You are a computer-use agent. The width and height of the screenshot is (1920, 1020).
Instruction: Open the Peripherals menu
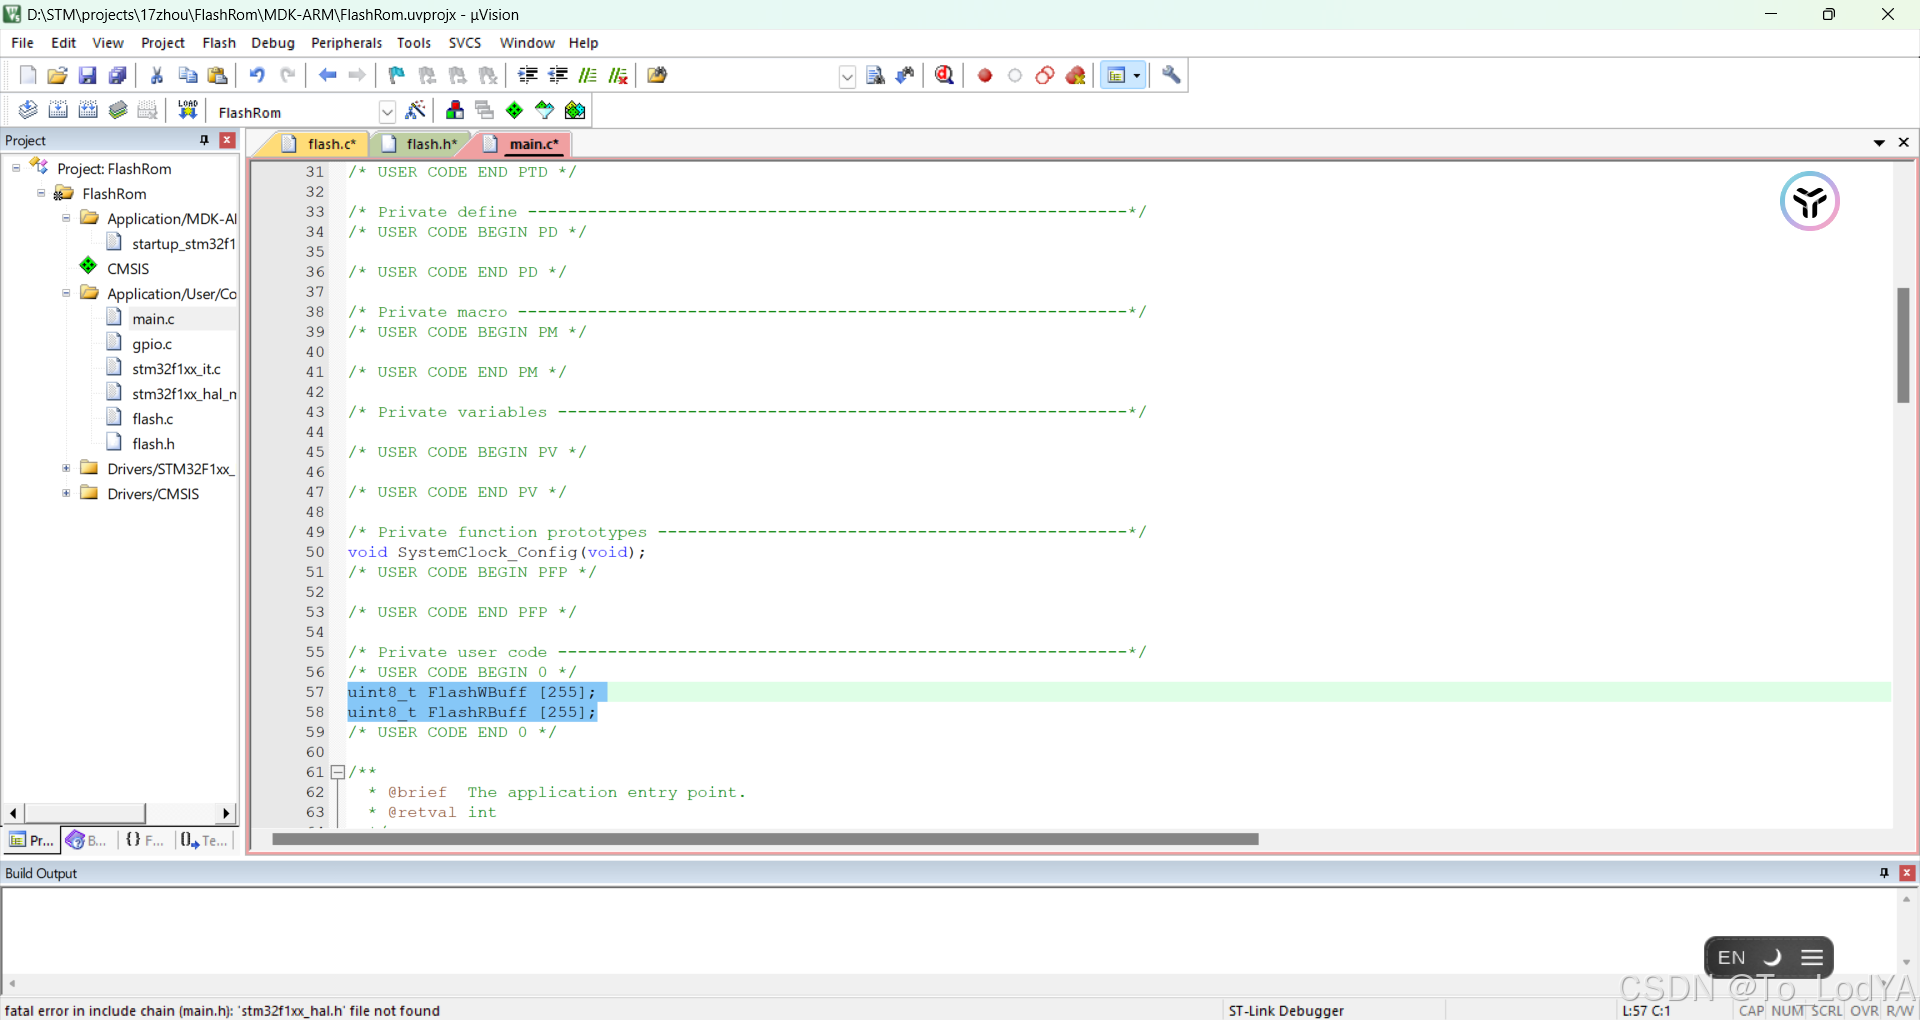[x=346, y=43]
